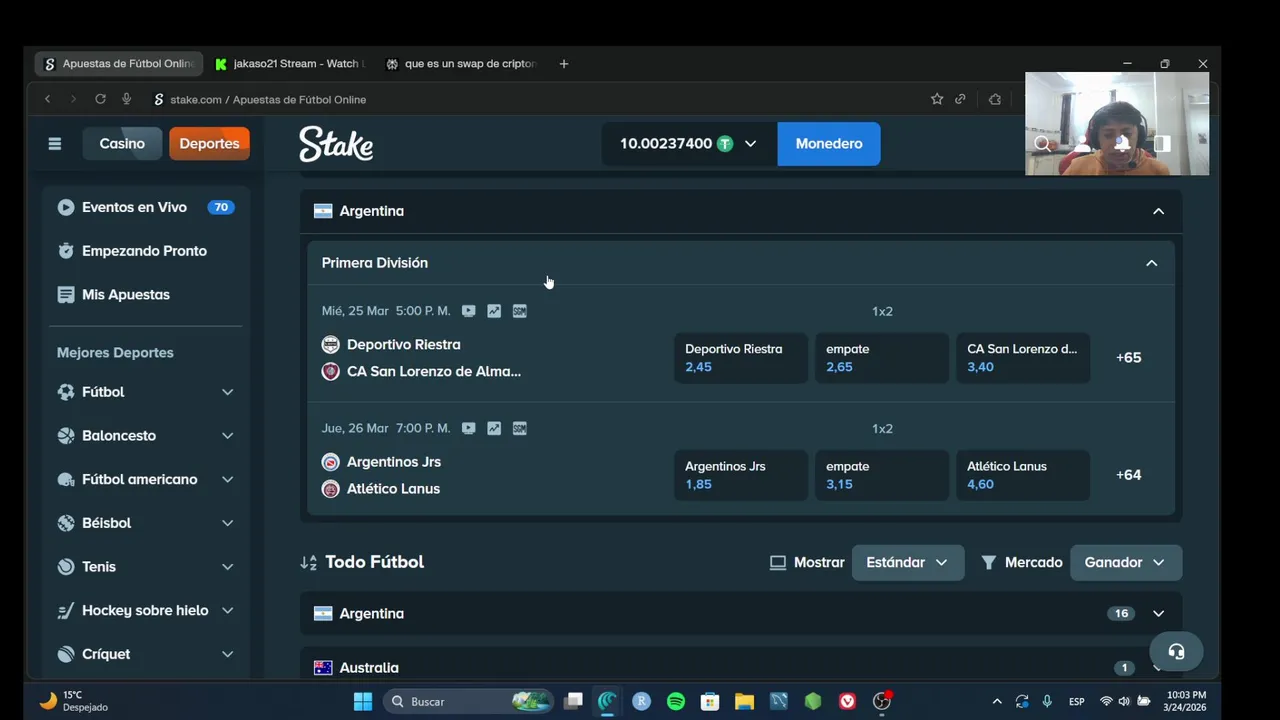This screenshot has height=720, width=1280.
Task: Open the extensions puzzle icon in browser toolbar
Action: [994, 99]
